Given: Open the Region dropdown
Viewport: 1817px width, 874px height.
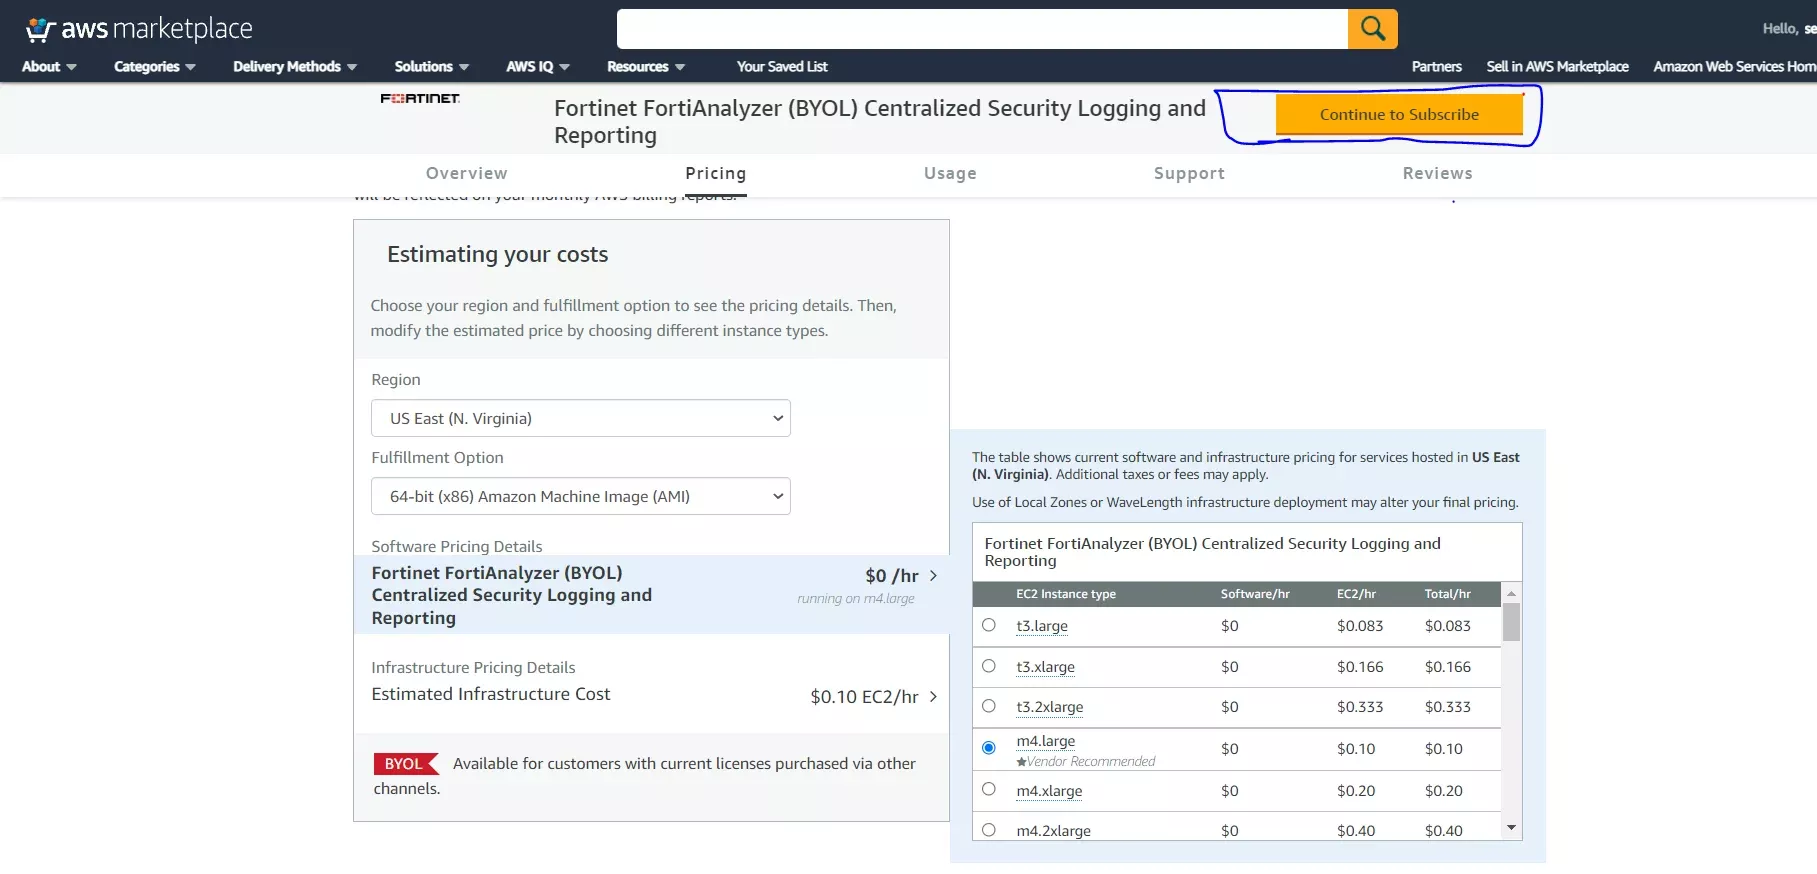Looking at the screenshot, I should point(581,418).
